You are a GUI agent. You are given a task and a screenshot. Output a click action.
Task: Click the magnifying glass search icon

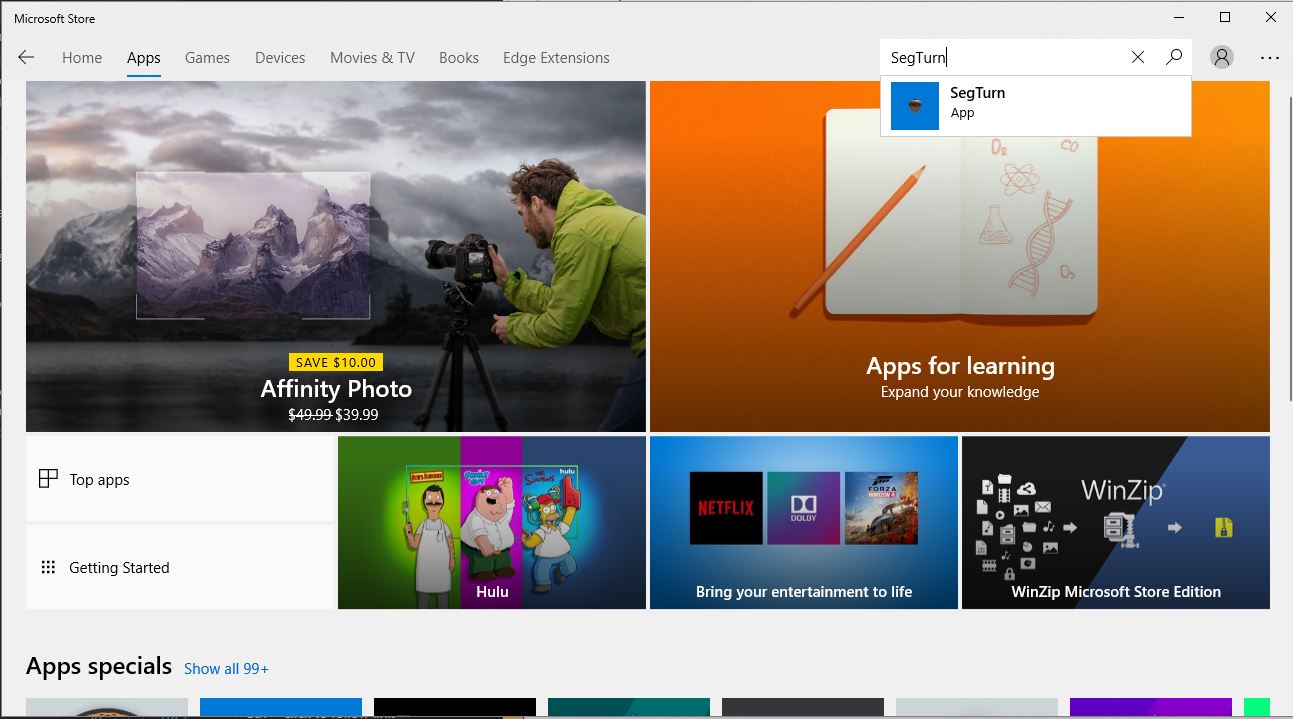pos(1174,58)
